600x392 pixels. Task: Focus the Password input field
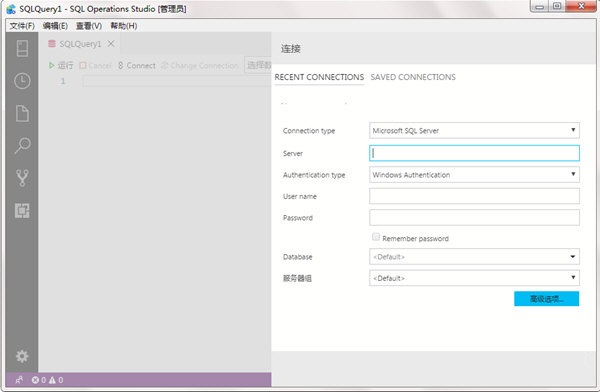click(474, 217)
